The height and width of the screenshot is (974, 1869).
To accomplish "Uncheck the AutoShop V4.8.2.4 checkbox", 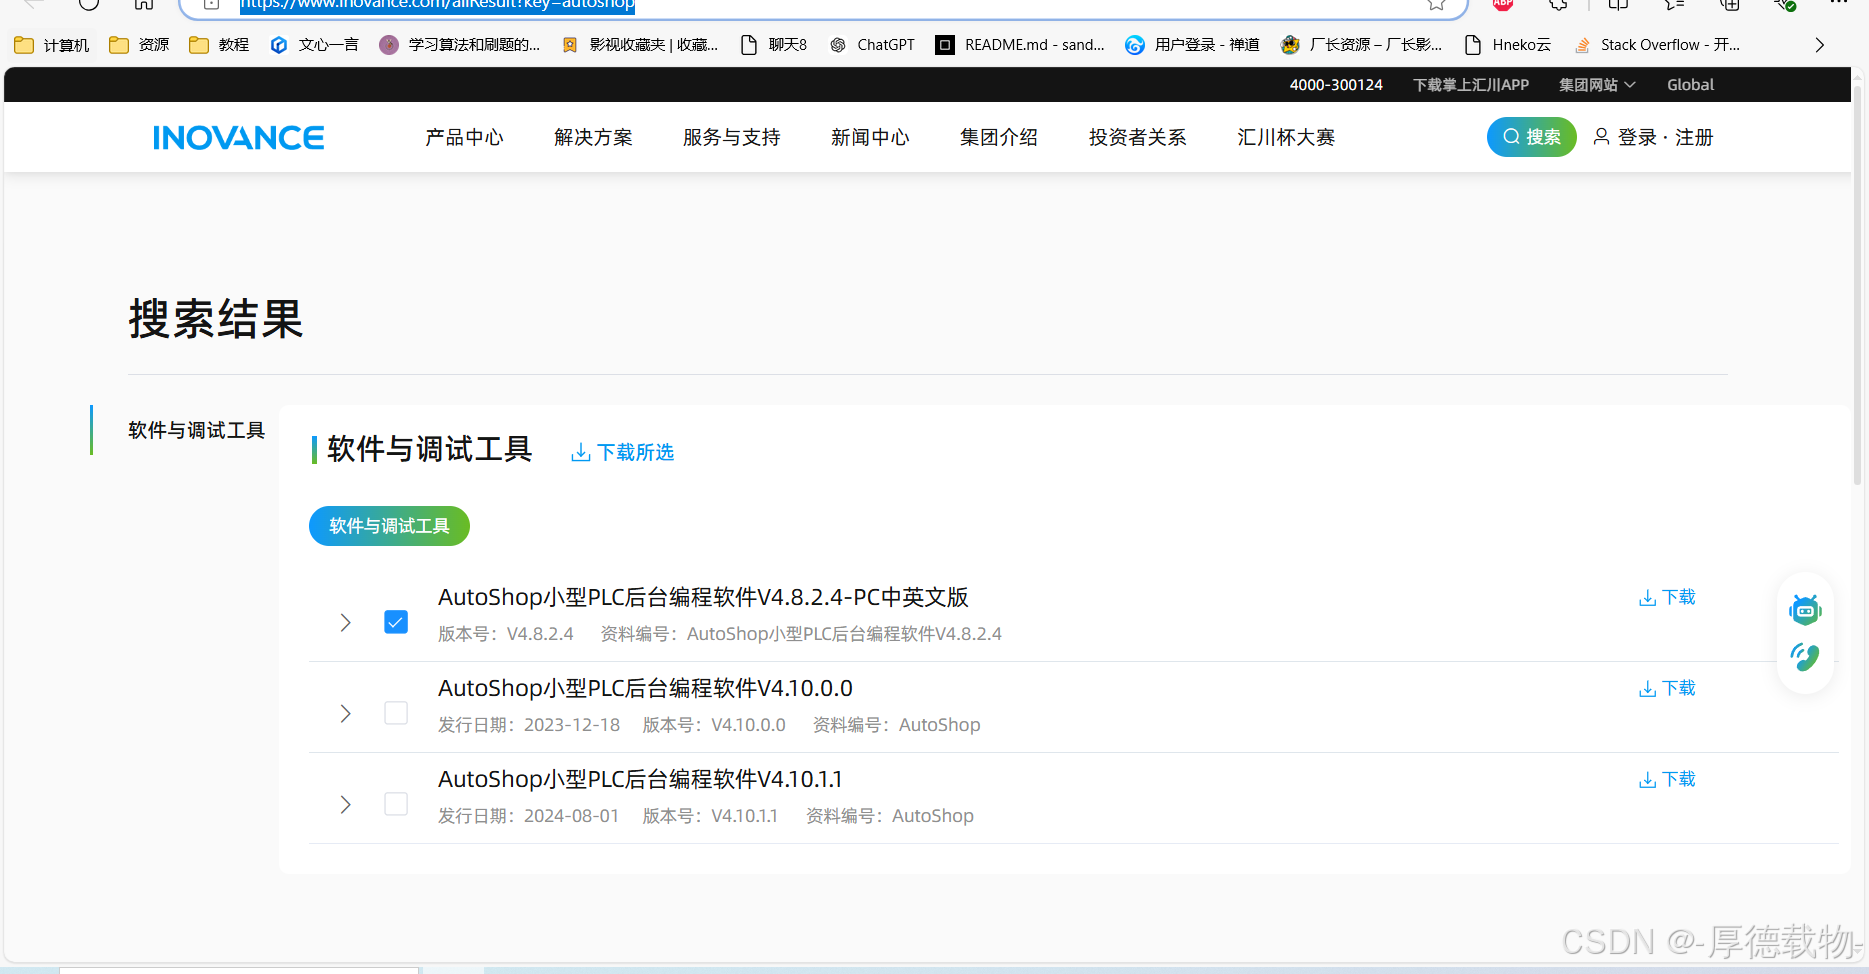I will pos(396,622).
